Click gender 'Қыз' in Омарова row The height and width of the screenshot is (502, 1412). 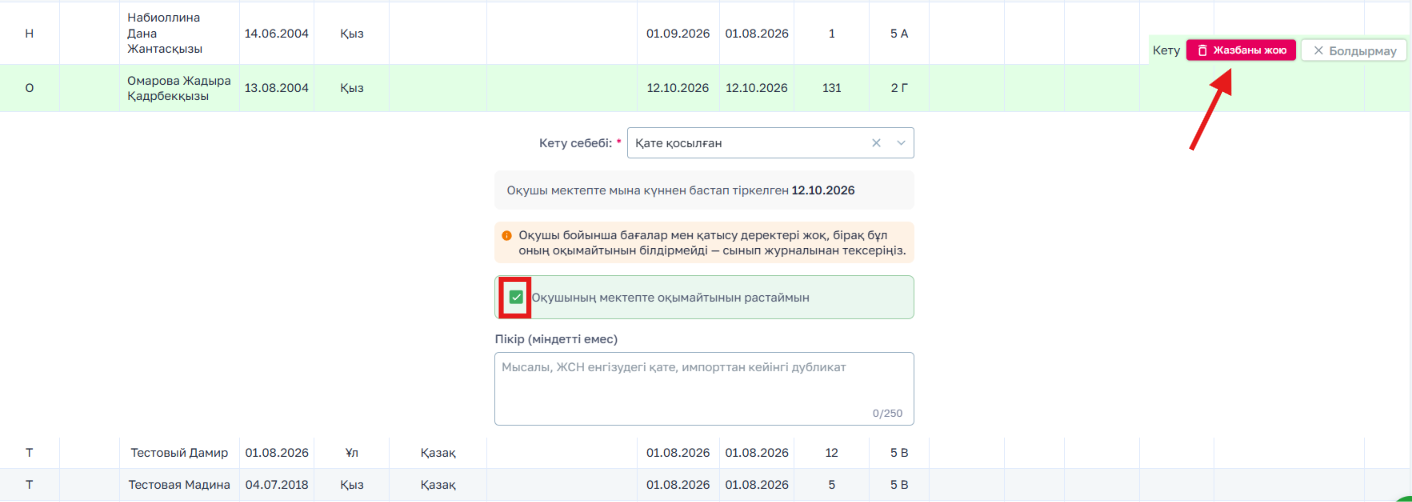click(351, 88)
